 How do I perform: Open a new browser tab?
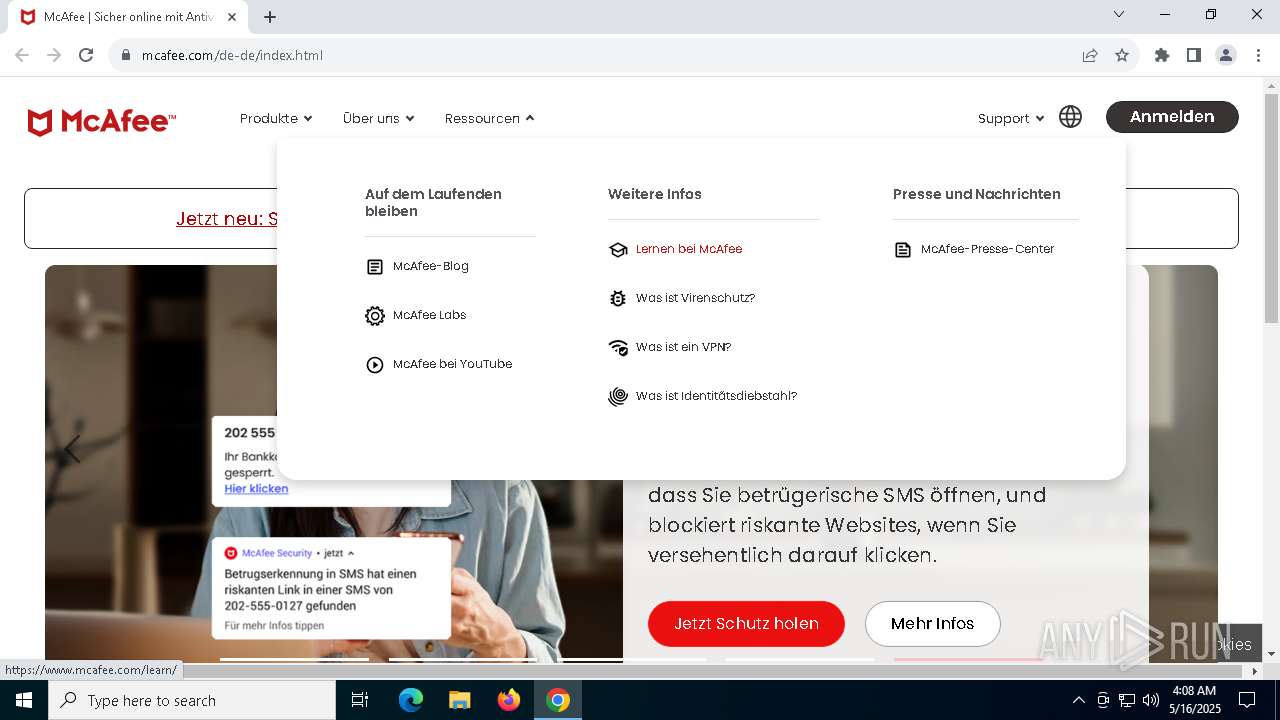click(270, 17)
